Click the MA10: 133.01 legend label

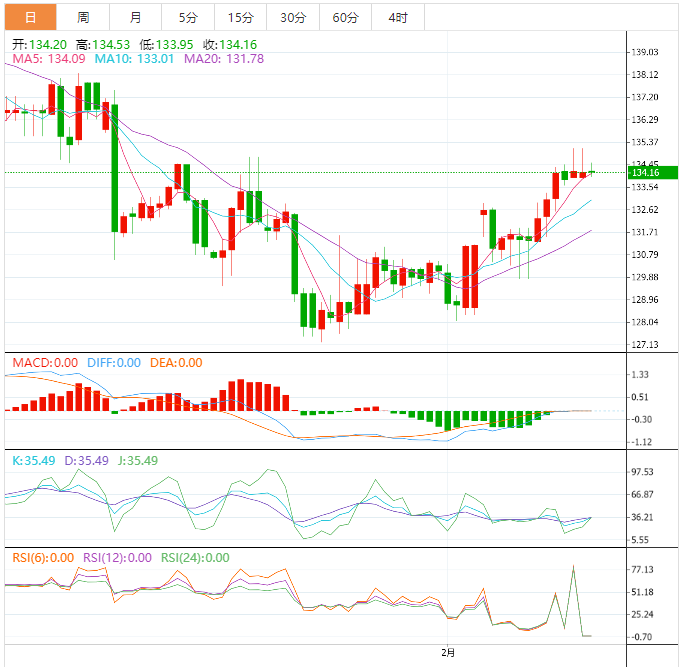coord(135,59)
